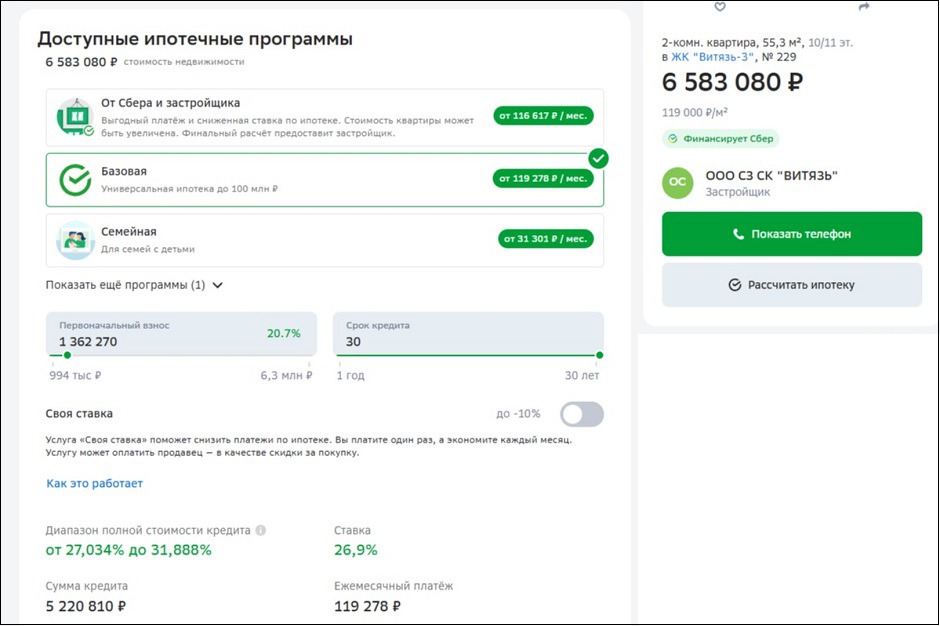Click the Sber and developer program icon

pyautogui.click(x=75, y=118)
